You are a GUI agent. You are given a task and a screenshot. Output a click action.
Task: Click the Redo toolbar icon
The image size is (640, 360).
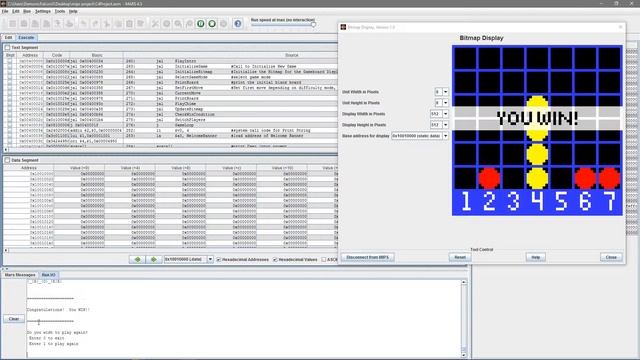point(95,24)
